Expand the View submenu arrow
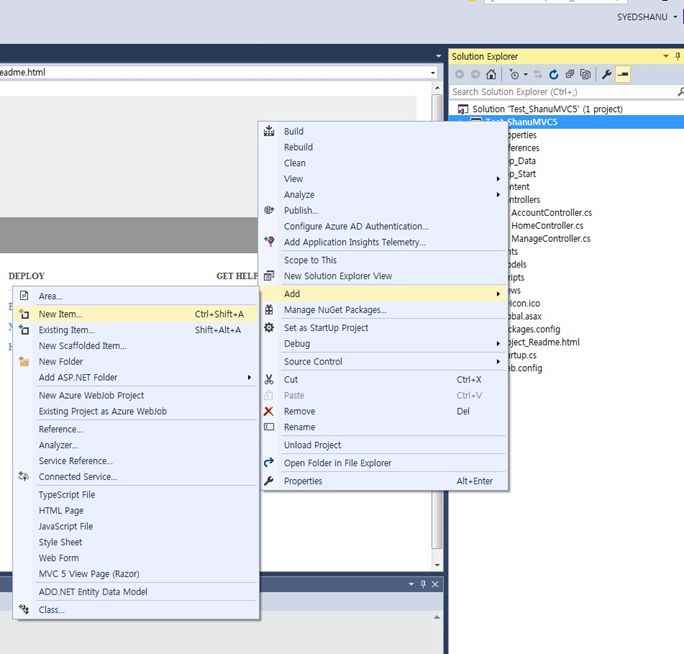This screenshot has height=654, width=684. 498,179
